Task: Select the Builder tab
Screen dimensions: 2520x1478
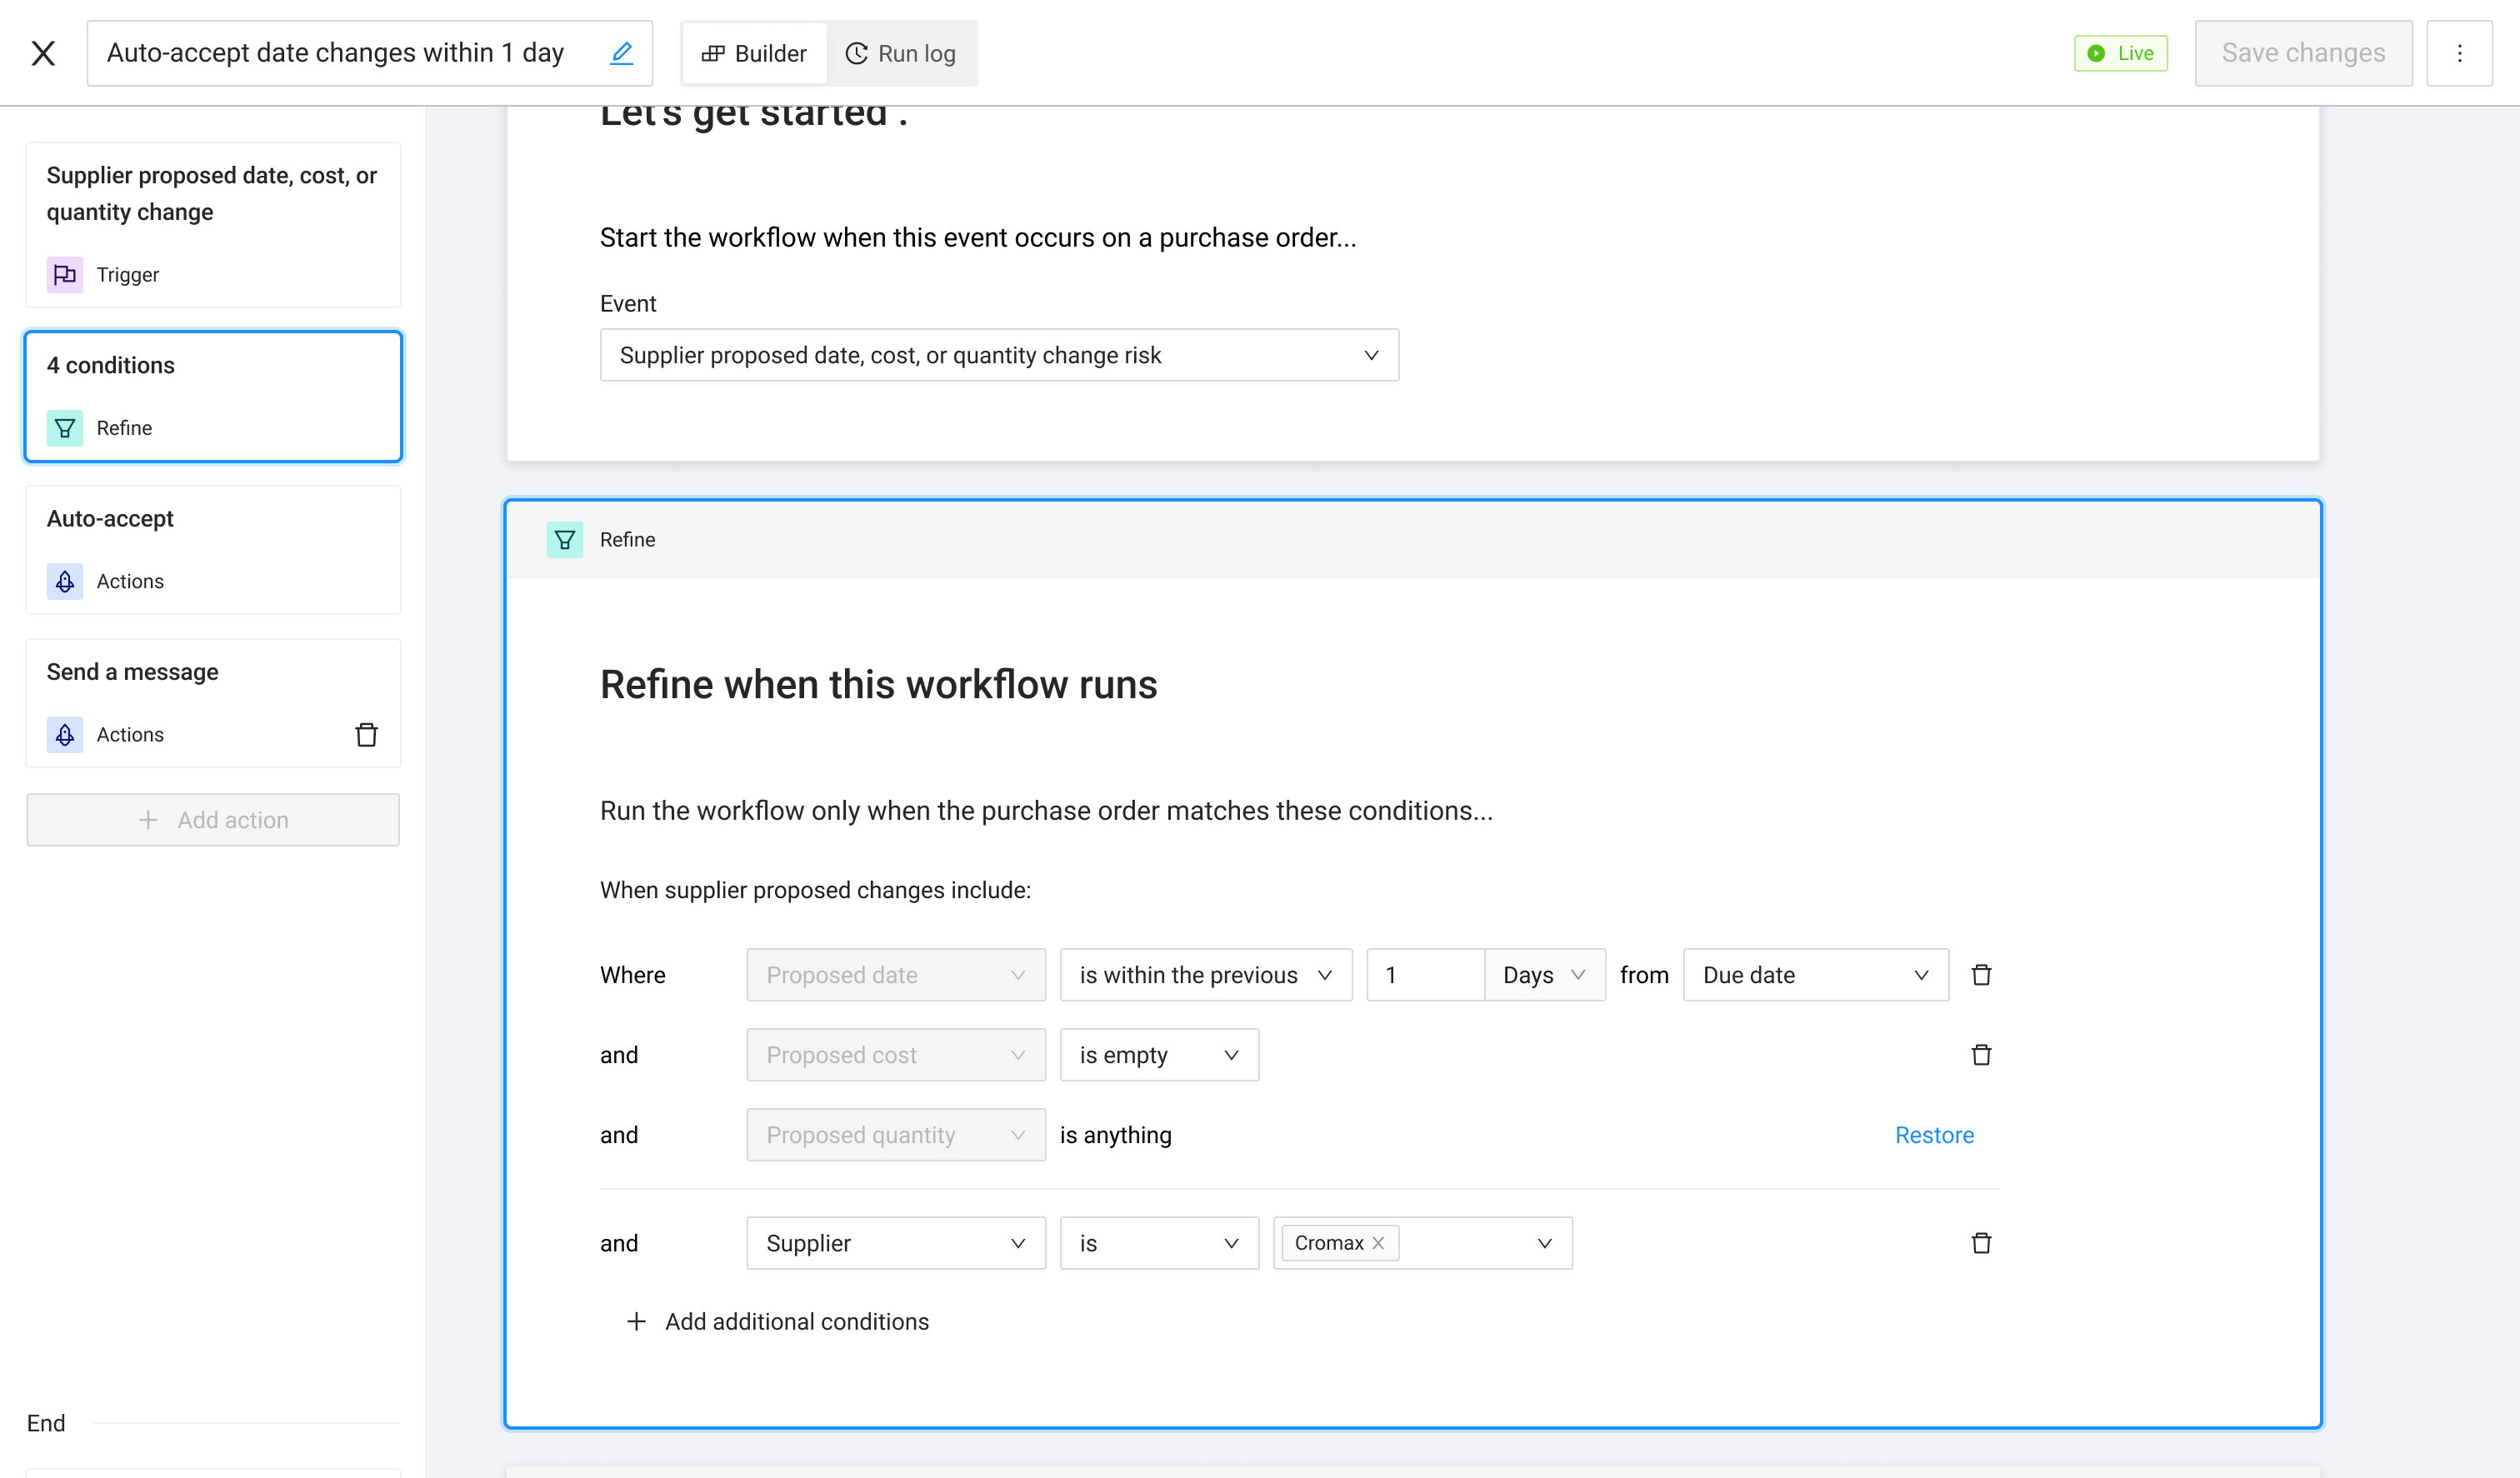Action: (754, 53)
